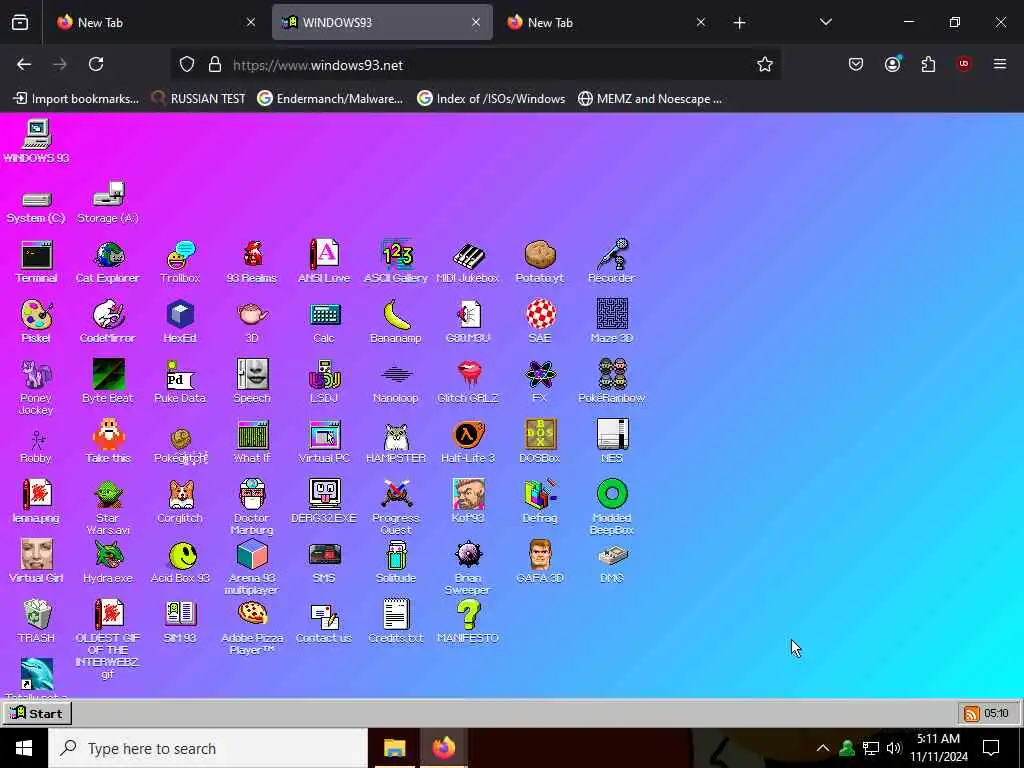Image resolution: width=1024 pixels, height=768 pixels.
Task: Open the LSDJ icon
Action: (x=324, y=382)
